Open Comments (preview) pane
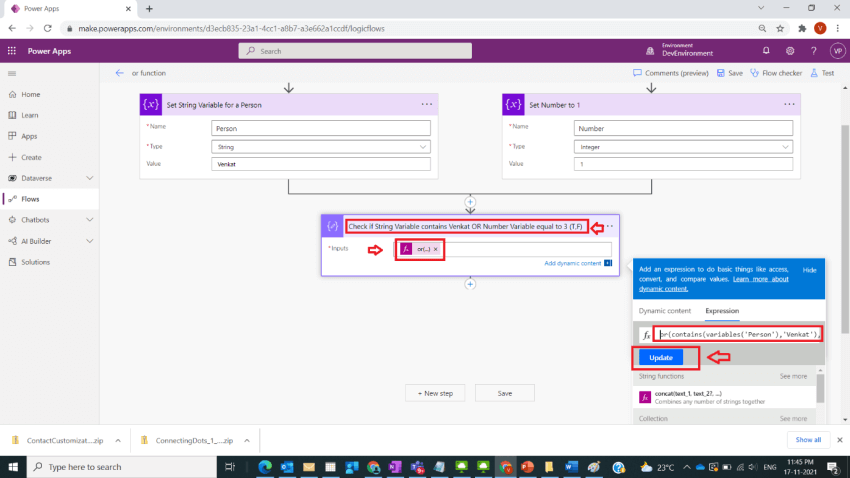Screen dimensions: 850x478 coord(671,73)
